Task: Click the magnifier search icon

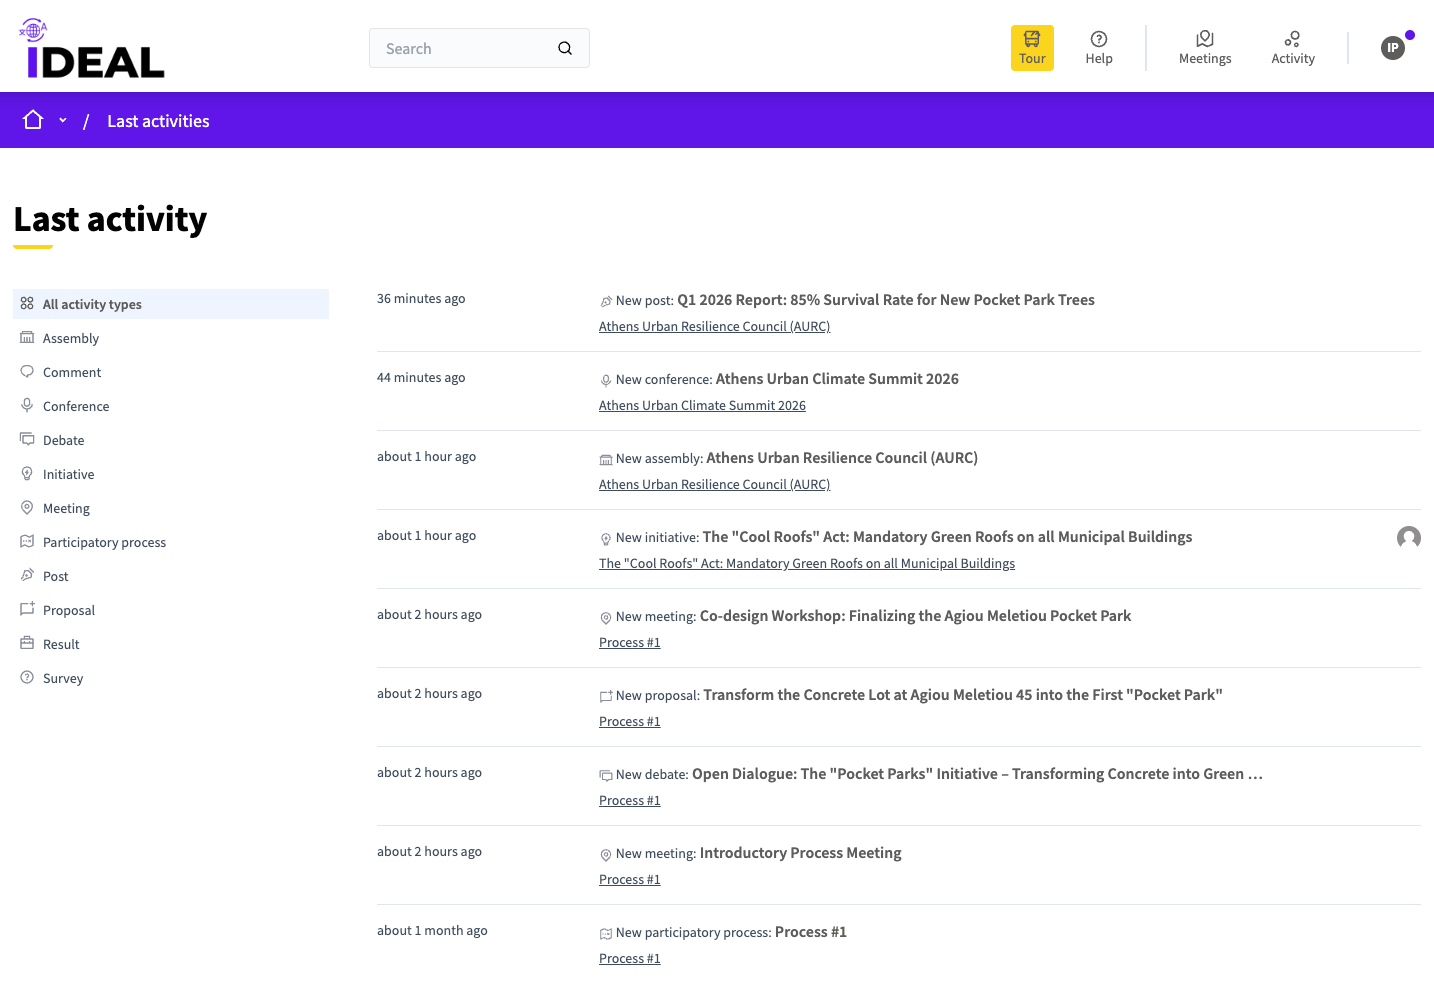Action: [x=565, y=48]
